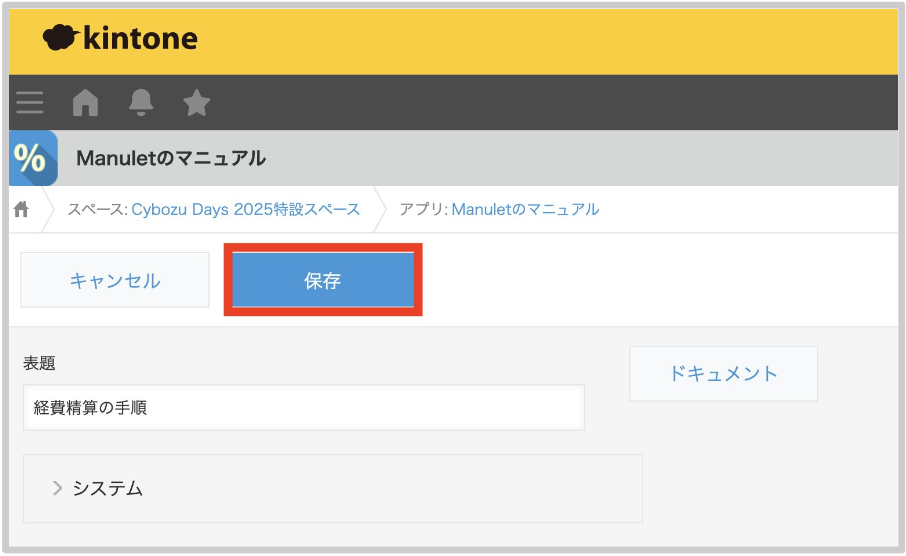The width and height of the screenshot is (906, 556).
Task: Open notifications with the bell icon
Action: (x=141, y=102)
